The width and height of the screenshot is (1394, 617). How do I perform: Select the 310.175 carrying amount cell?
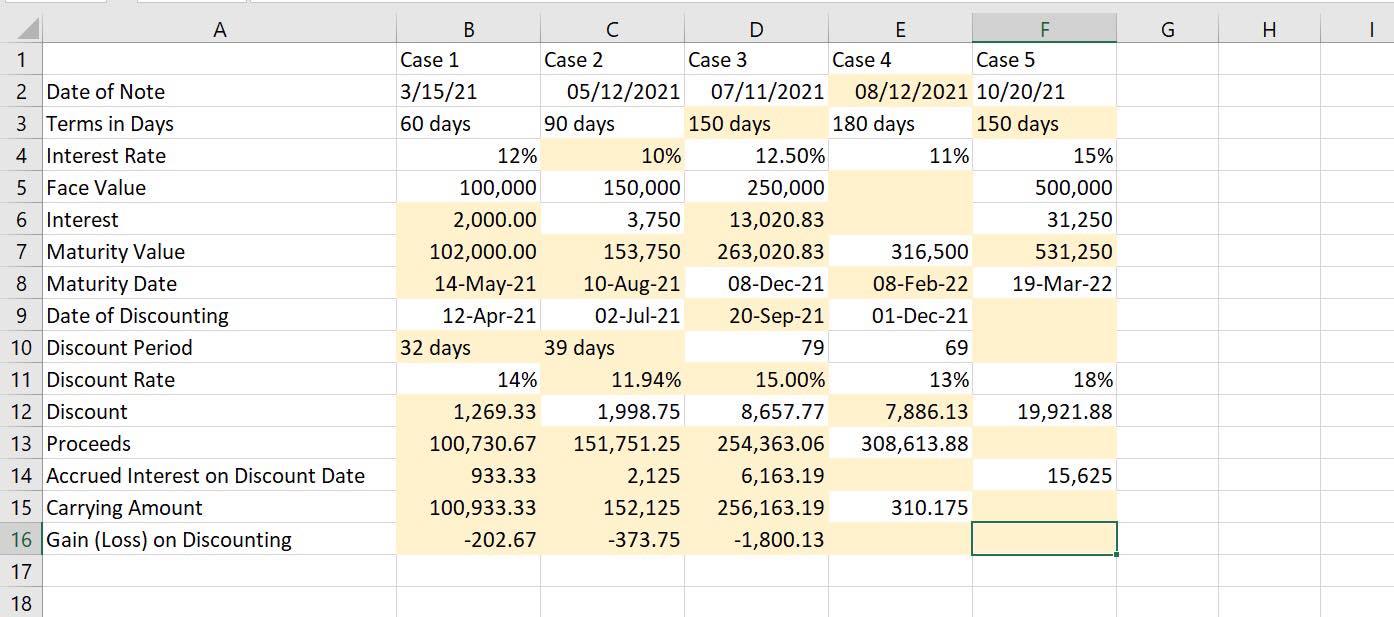coord(900,507)
